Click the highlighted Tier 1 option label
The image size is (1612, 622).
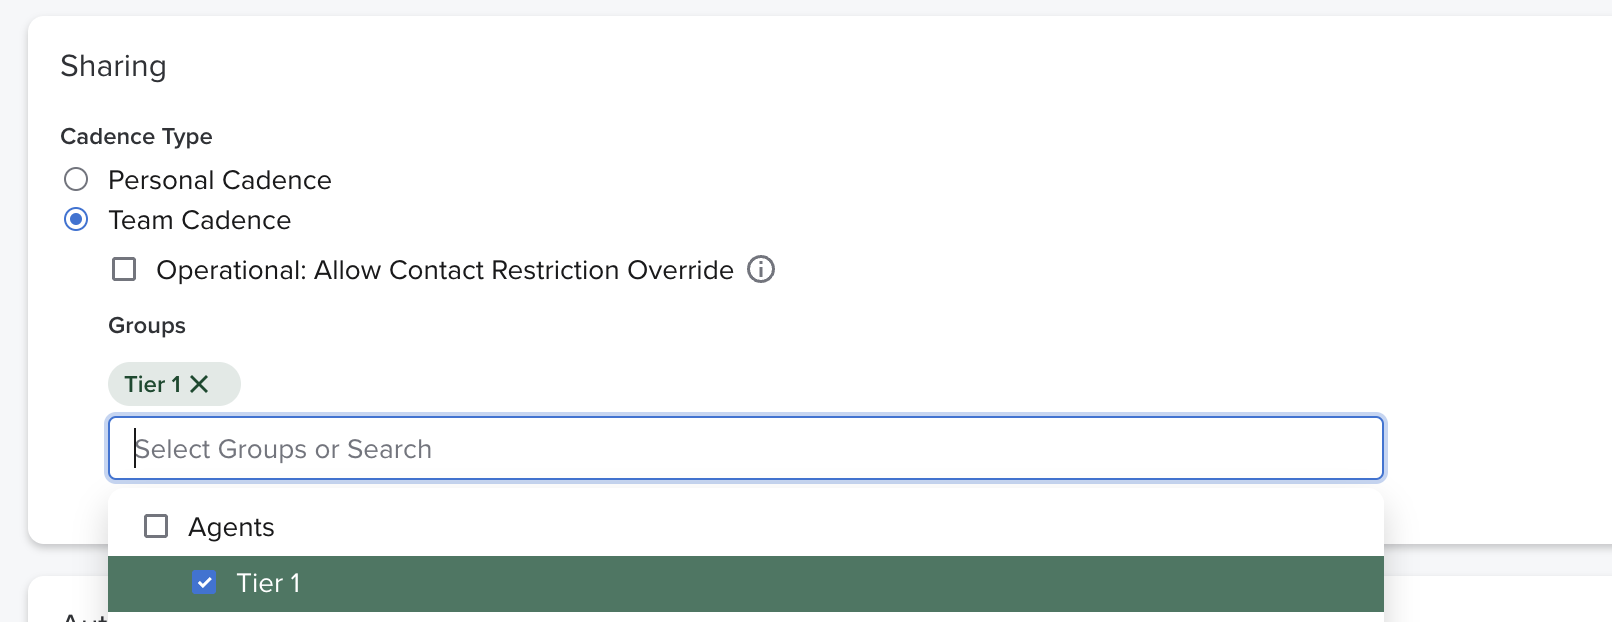[x=268, y=583]
